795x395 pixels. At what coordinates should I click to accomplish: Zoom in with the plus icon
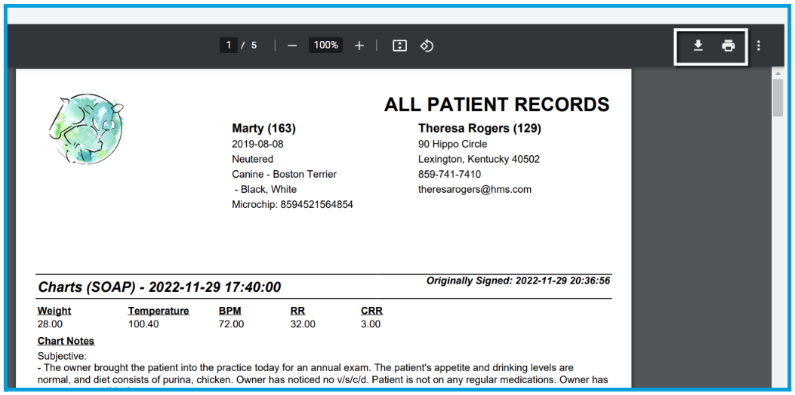click(359, 46)
